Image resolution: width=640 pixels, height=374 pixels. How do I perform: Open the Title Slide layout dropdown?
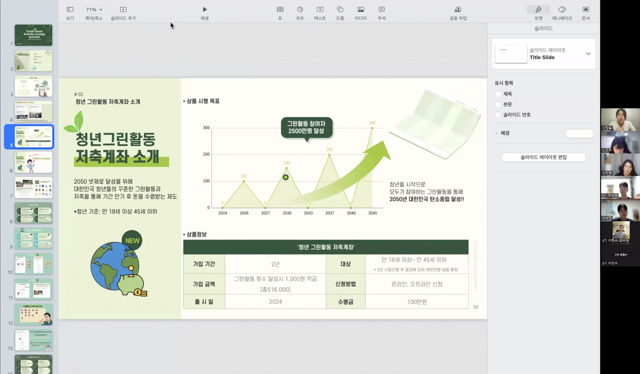588,53
